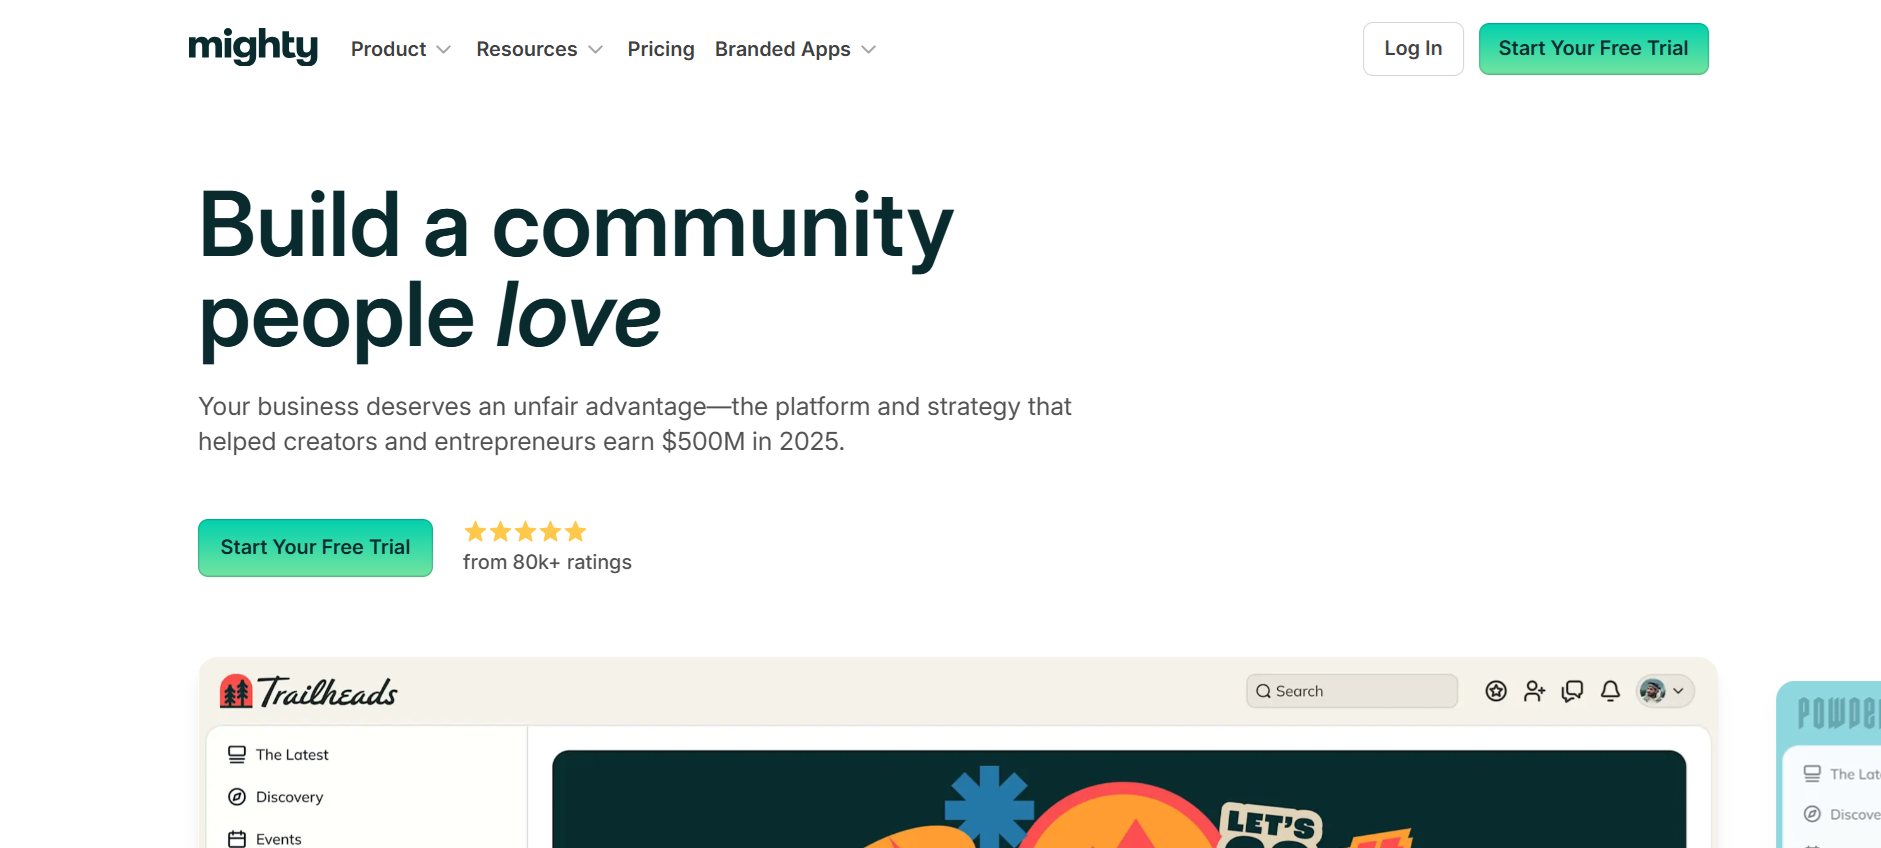Click the mighty logo
Image resolution: width=1881 pixels, height=848 pixels.
point(253,47)
